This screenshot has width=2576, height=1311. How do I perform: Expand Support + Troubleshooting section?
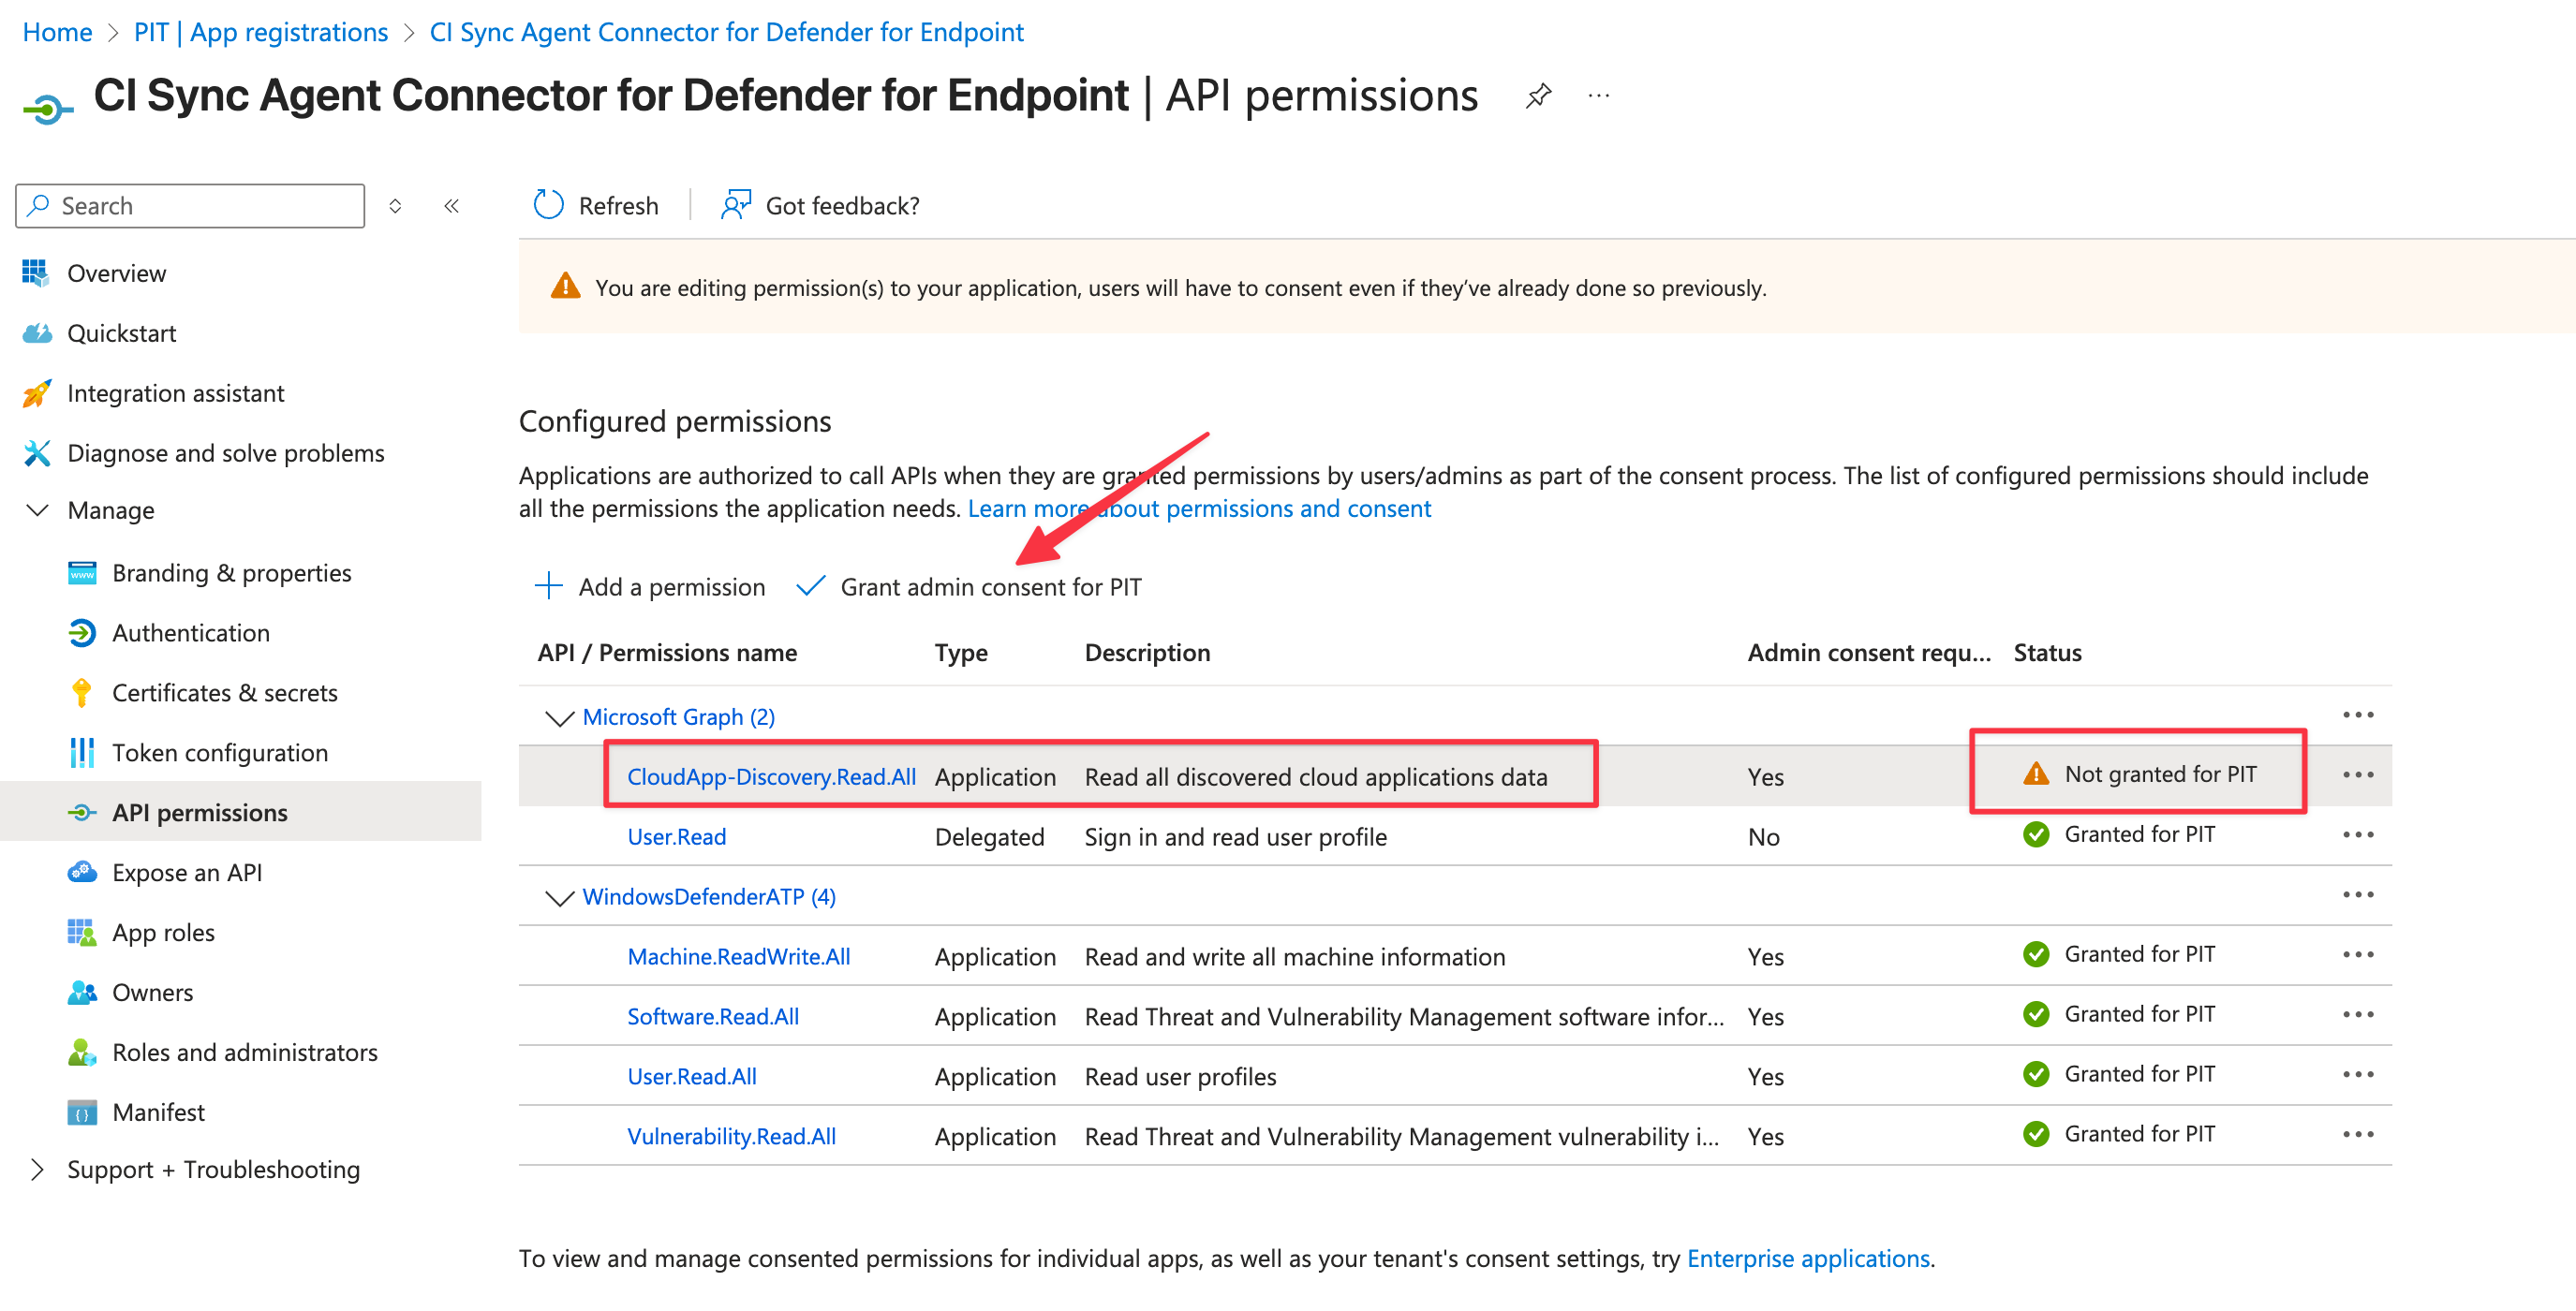37,1169
